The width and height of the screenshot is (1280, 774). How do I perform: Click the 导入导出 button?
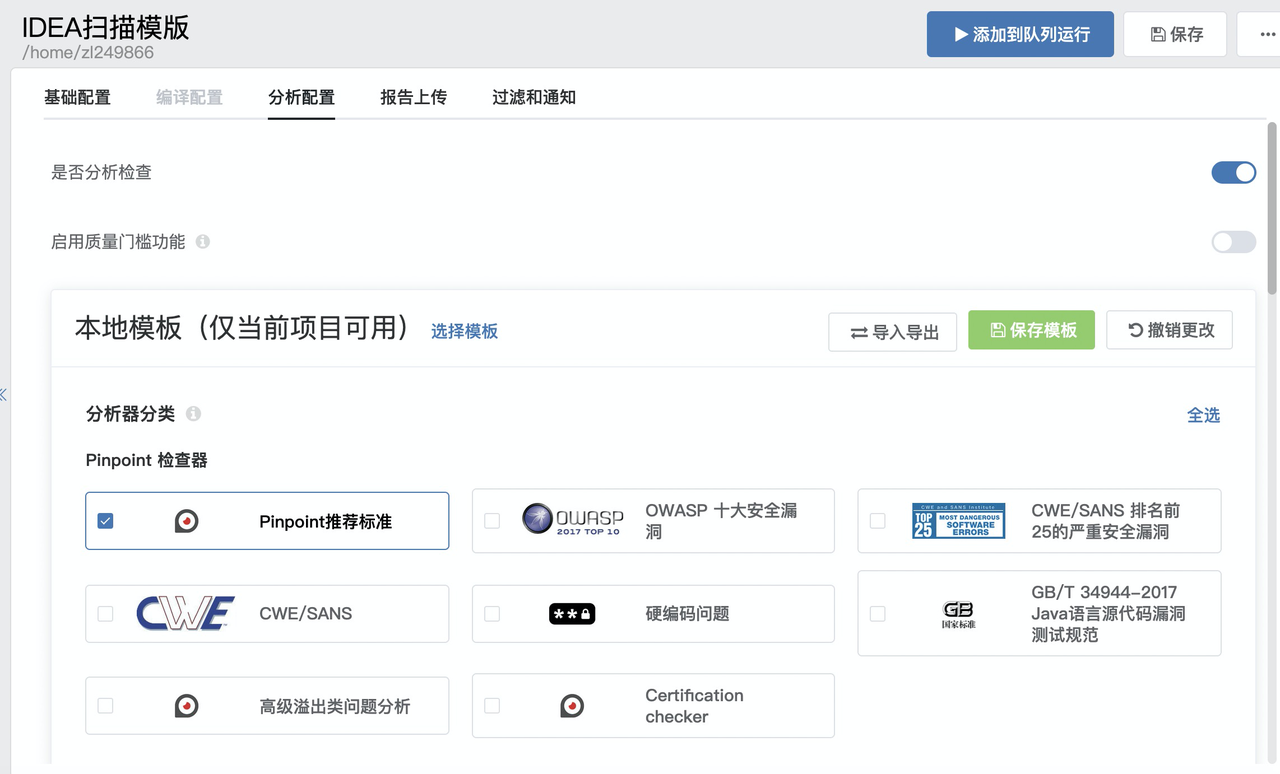tap(892, 332)
